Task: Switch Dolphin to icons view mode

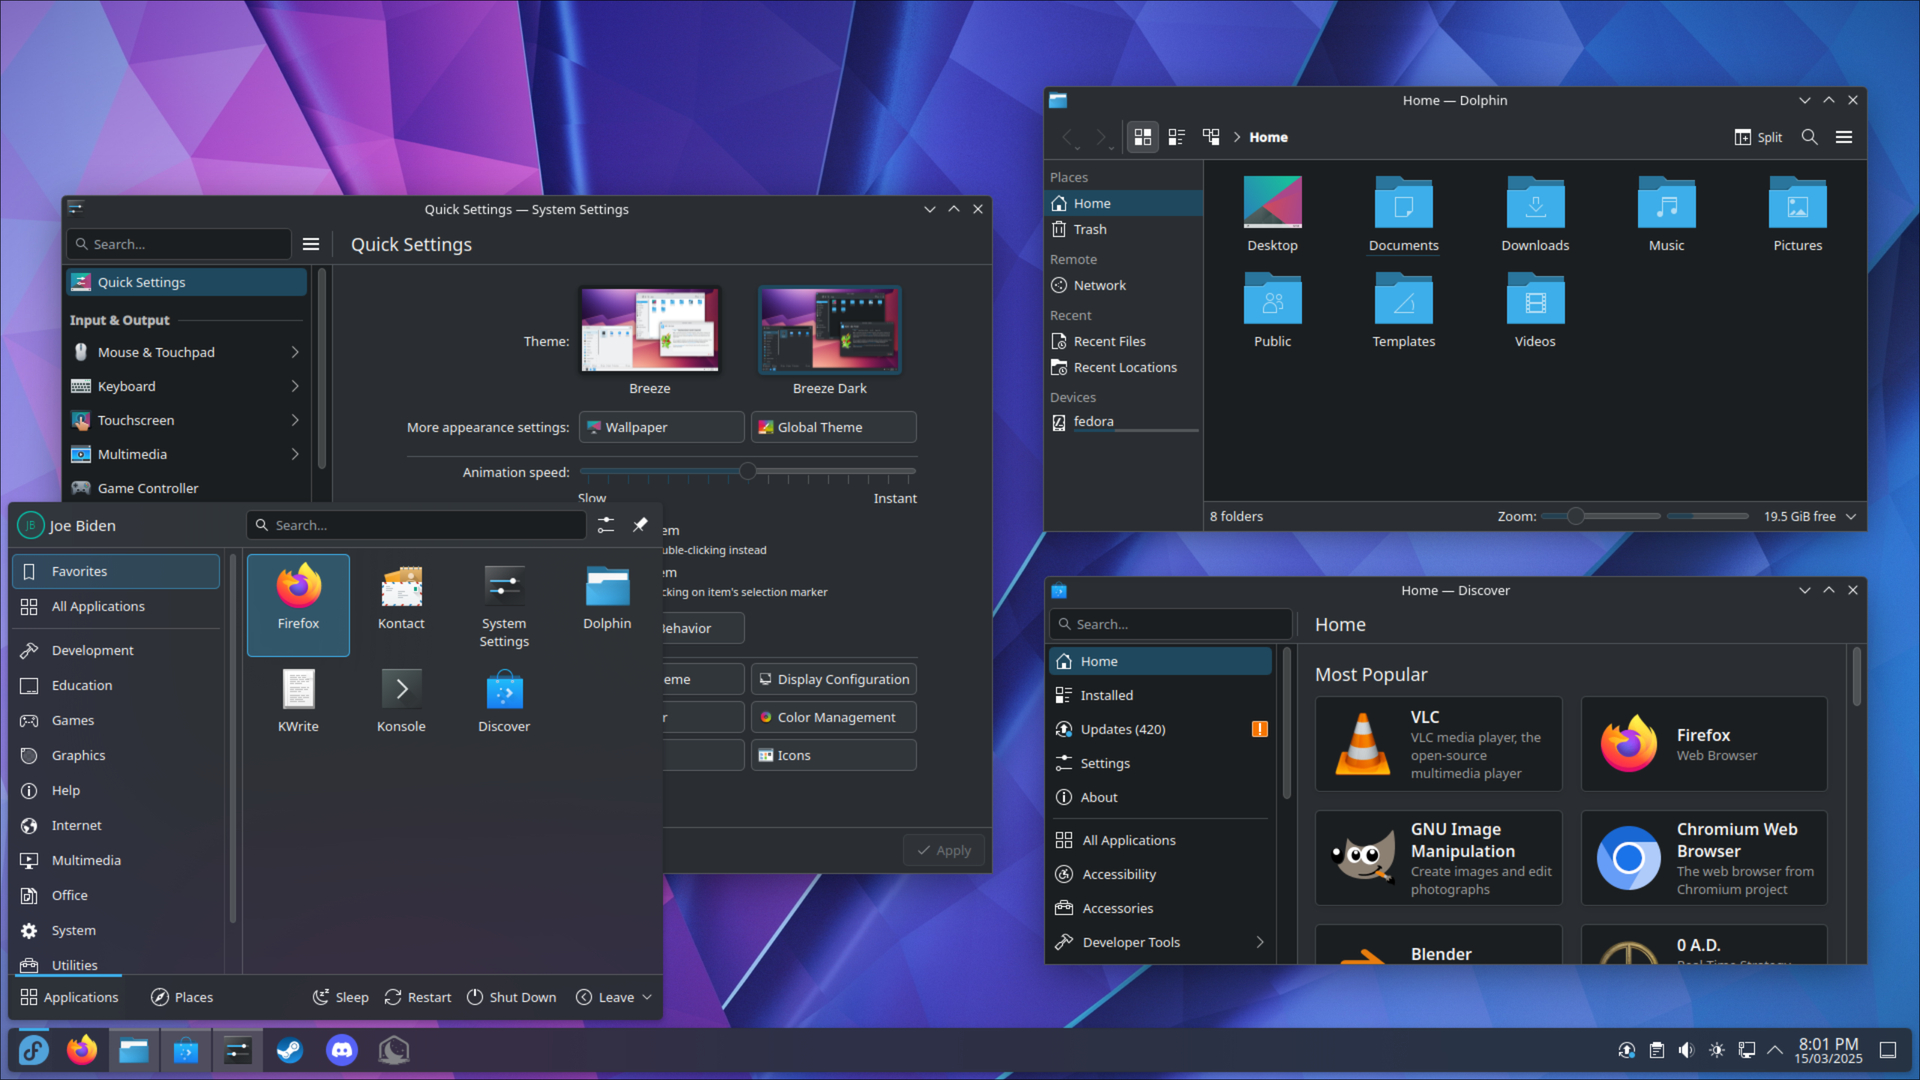Action: (1143, 137)
